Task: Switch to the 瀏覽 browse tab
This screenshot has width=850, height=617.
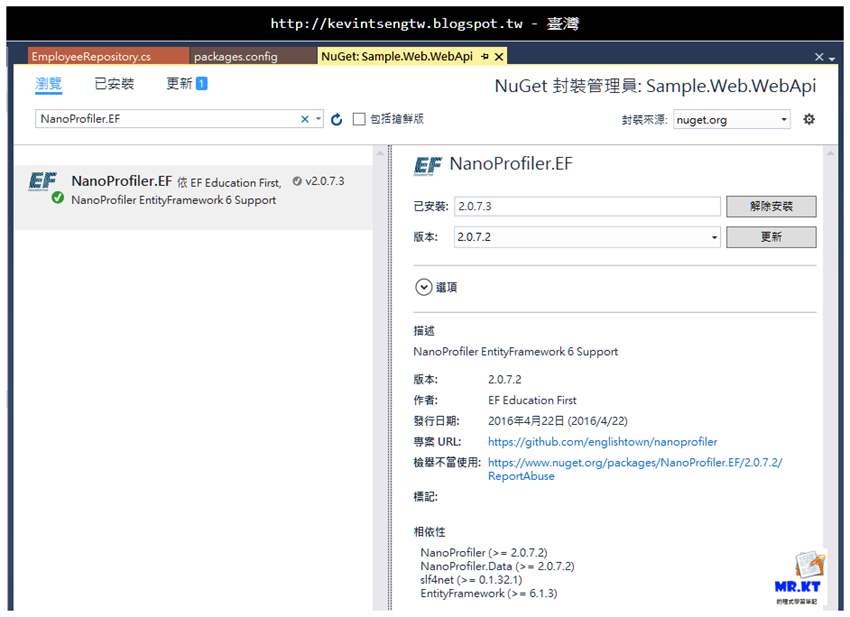Action: tap(48, 83)
